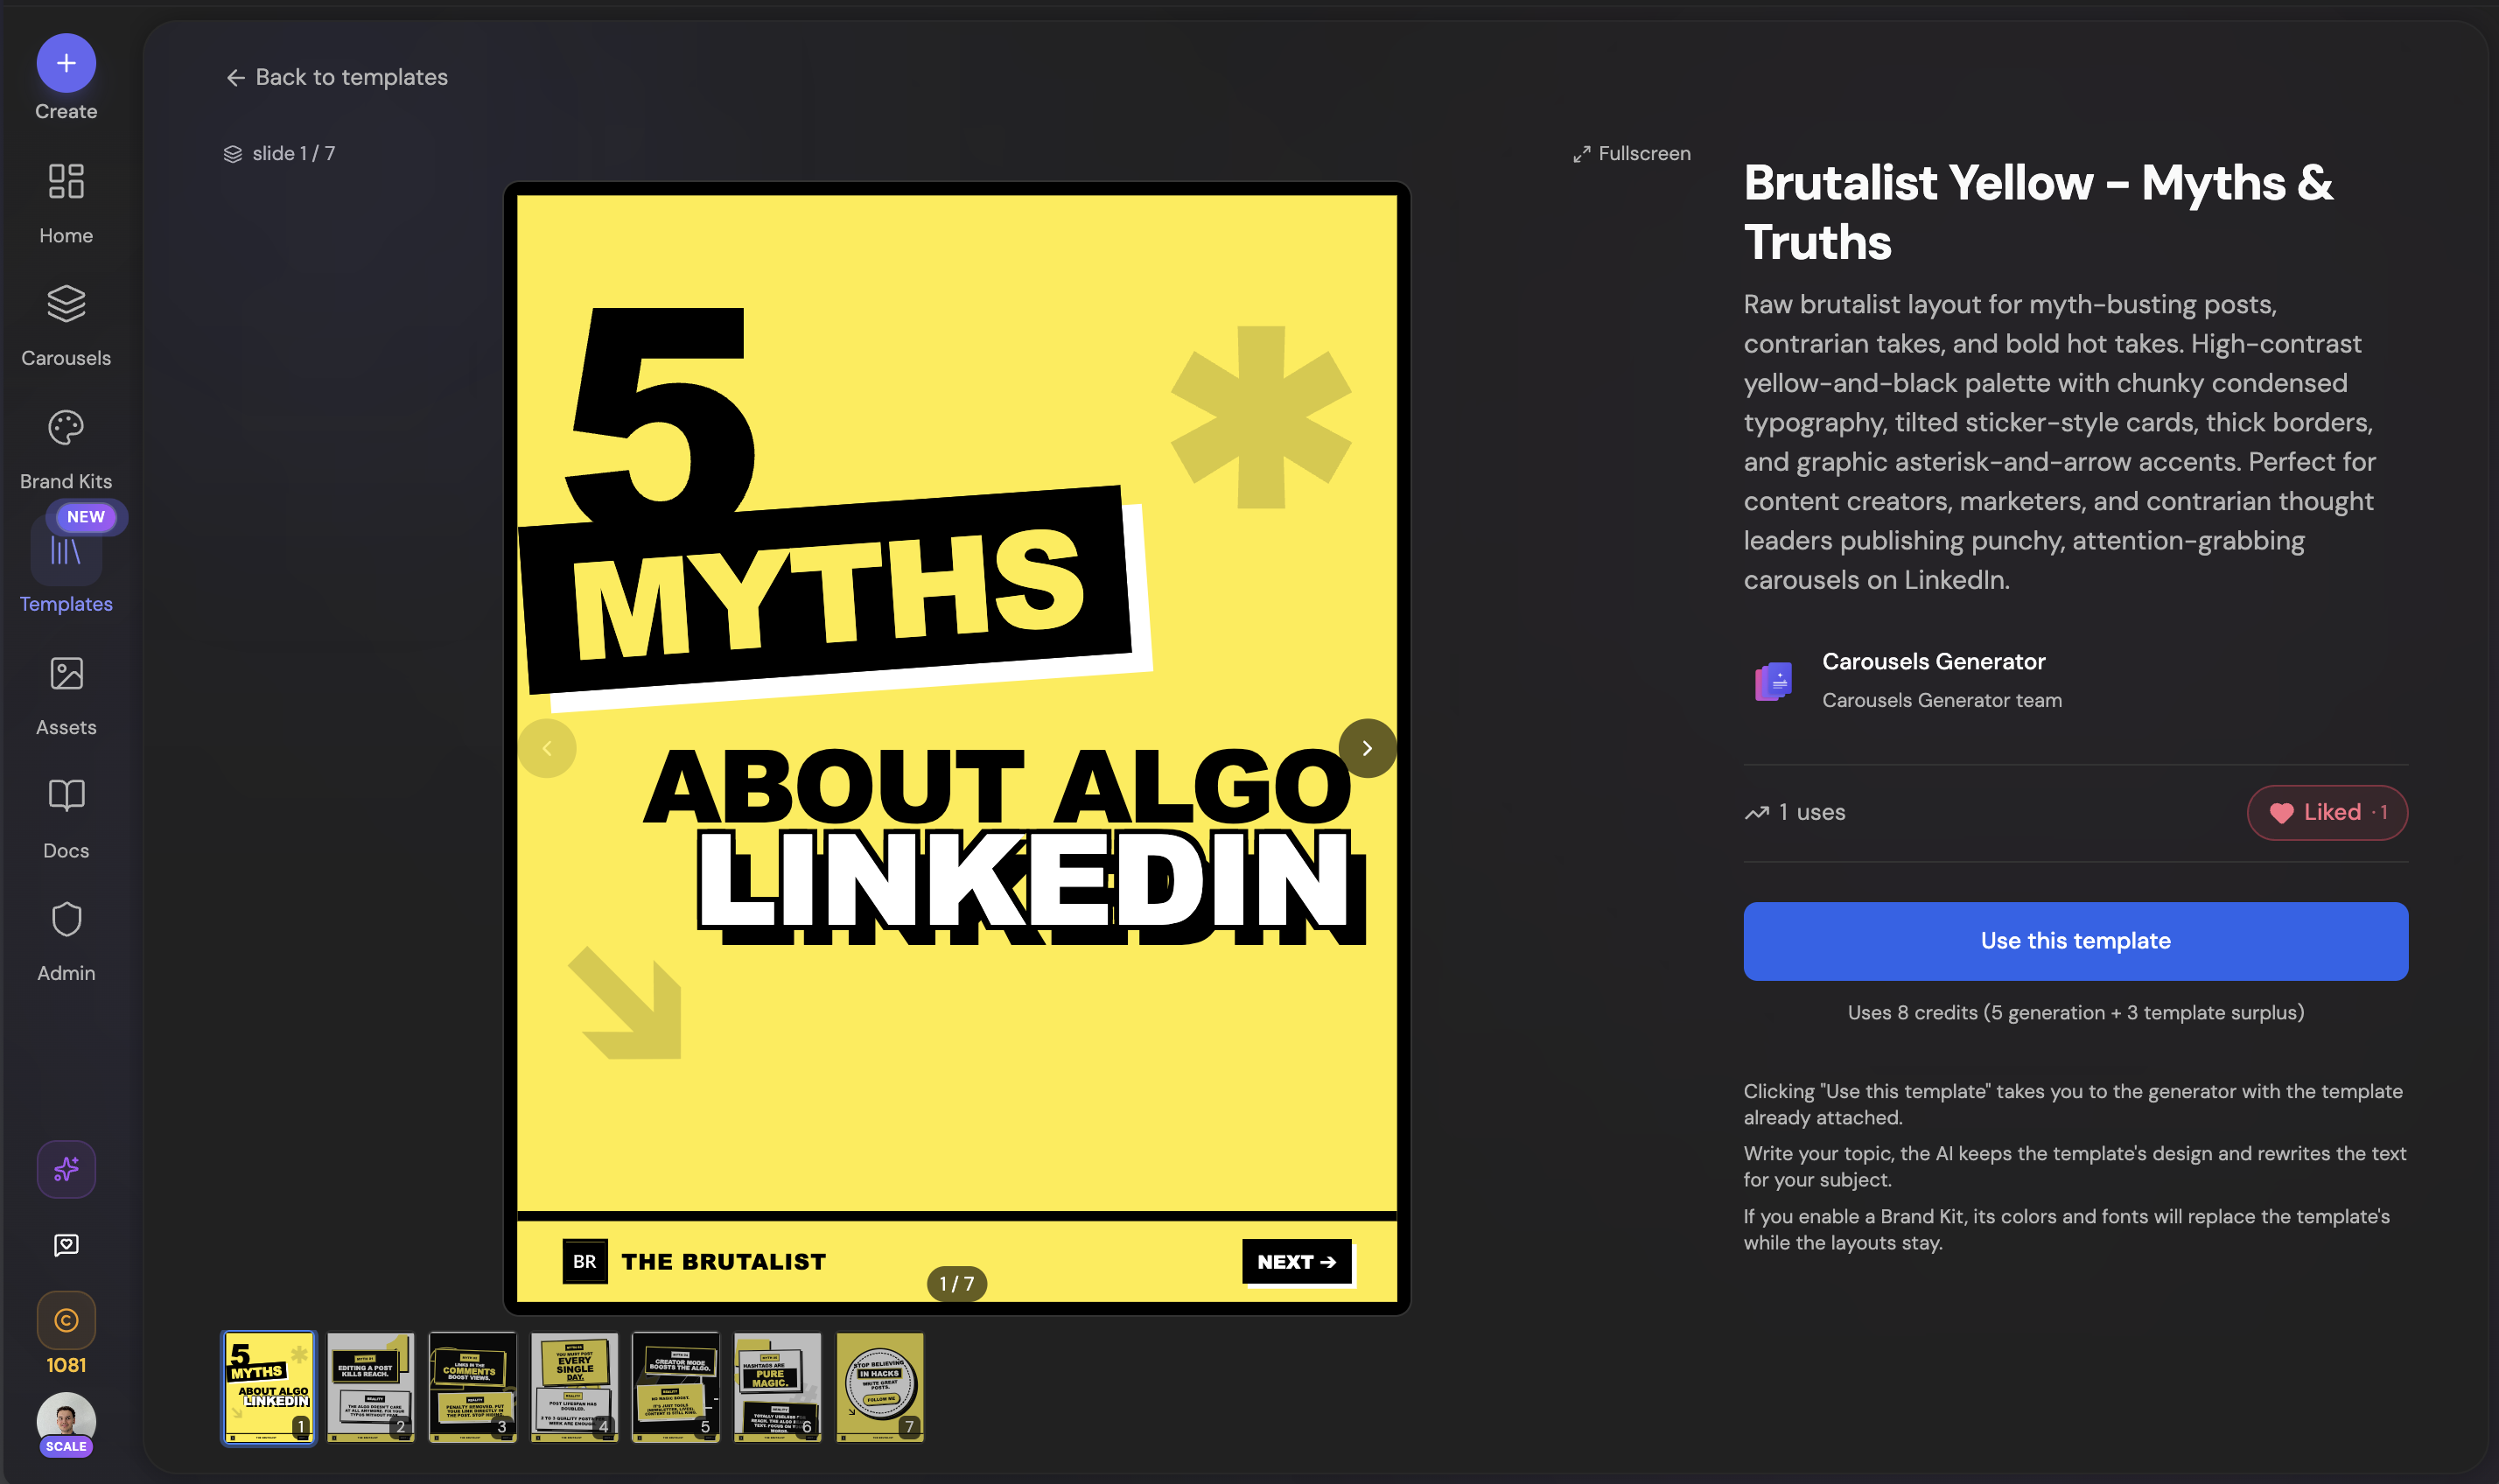This screenshot has height=1484, width=2499.
Task: Select slide 7 thumbnail with circular badge
Action: coord(879,1387)
